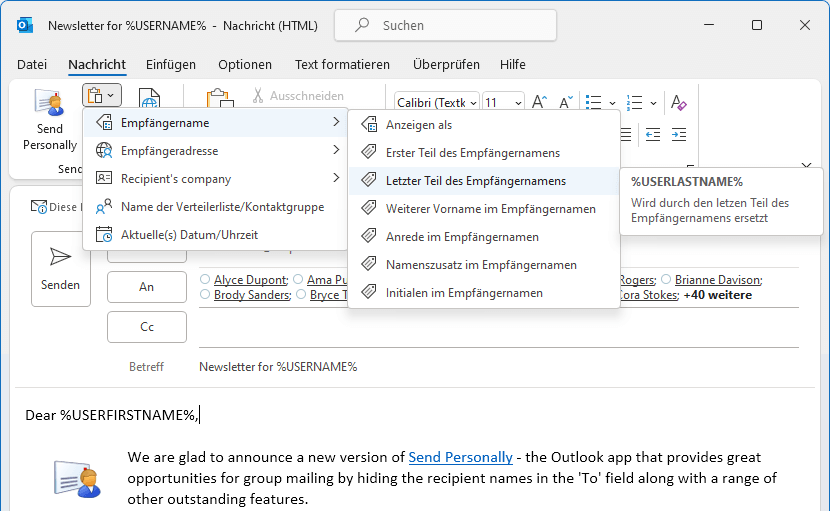Click the Recipient's company card icon
Viewport: 830px width, 511px height.
(x=104, y=178)
